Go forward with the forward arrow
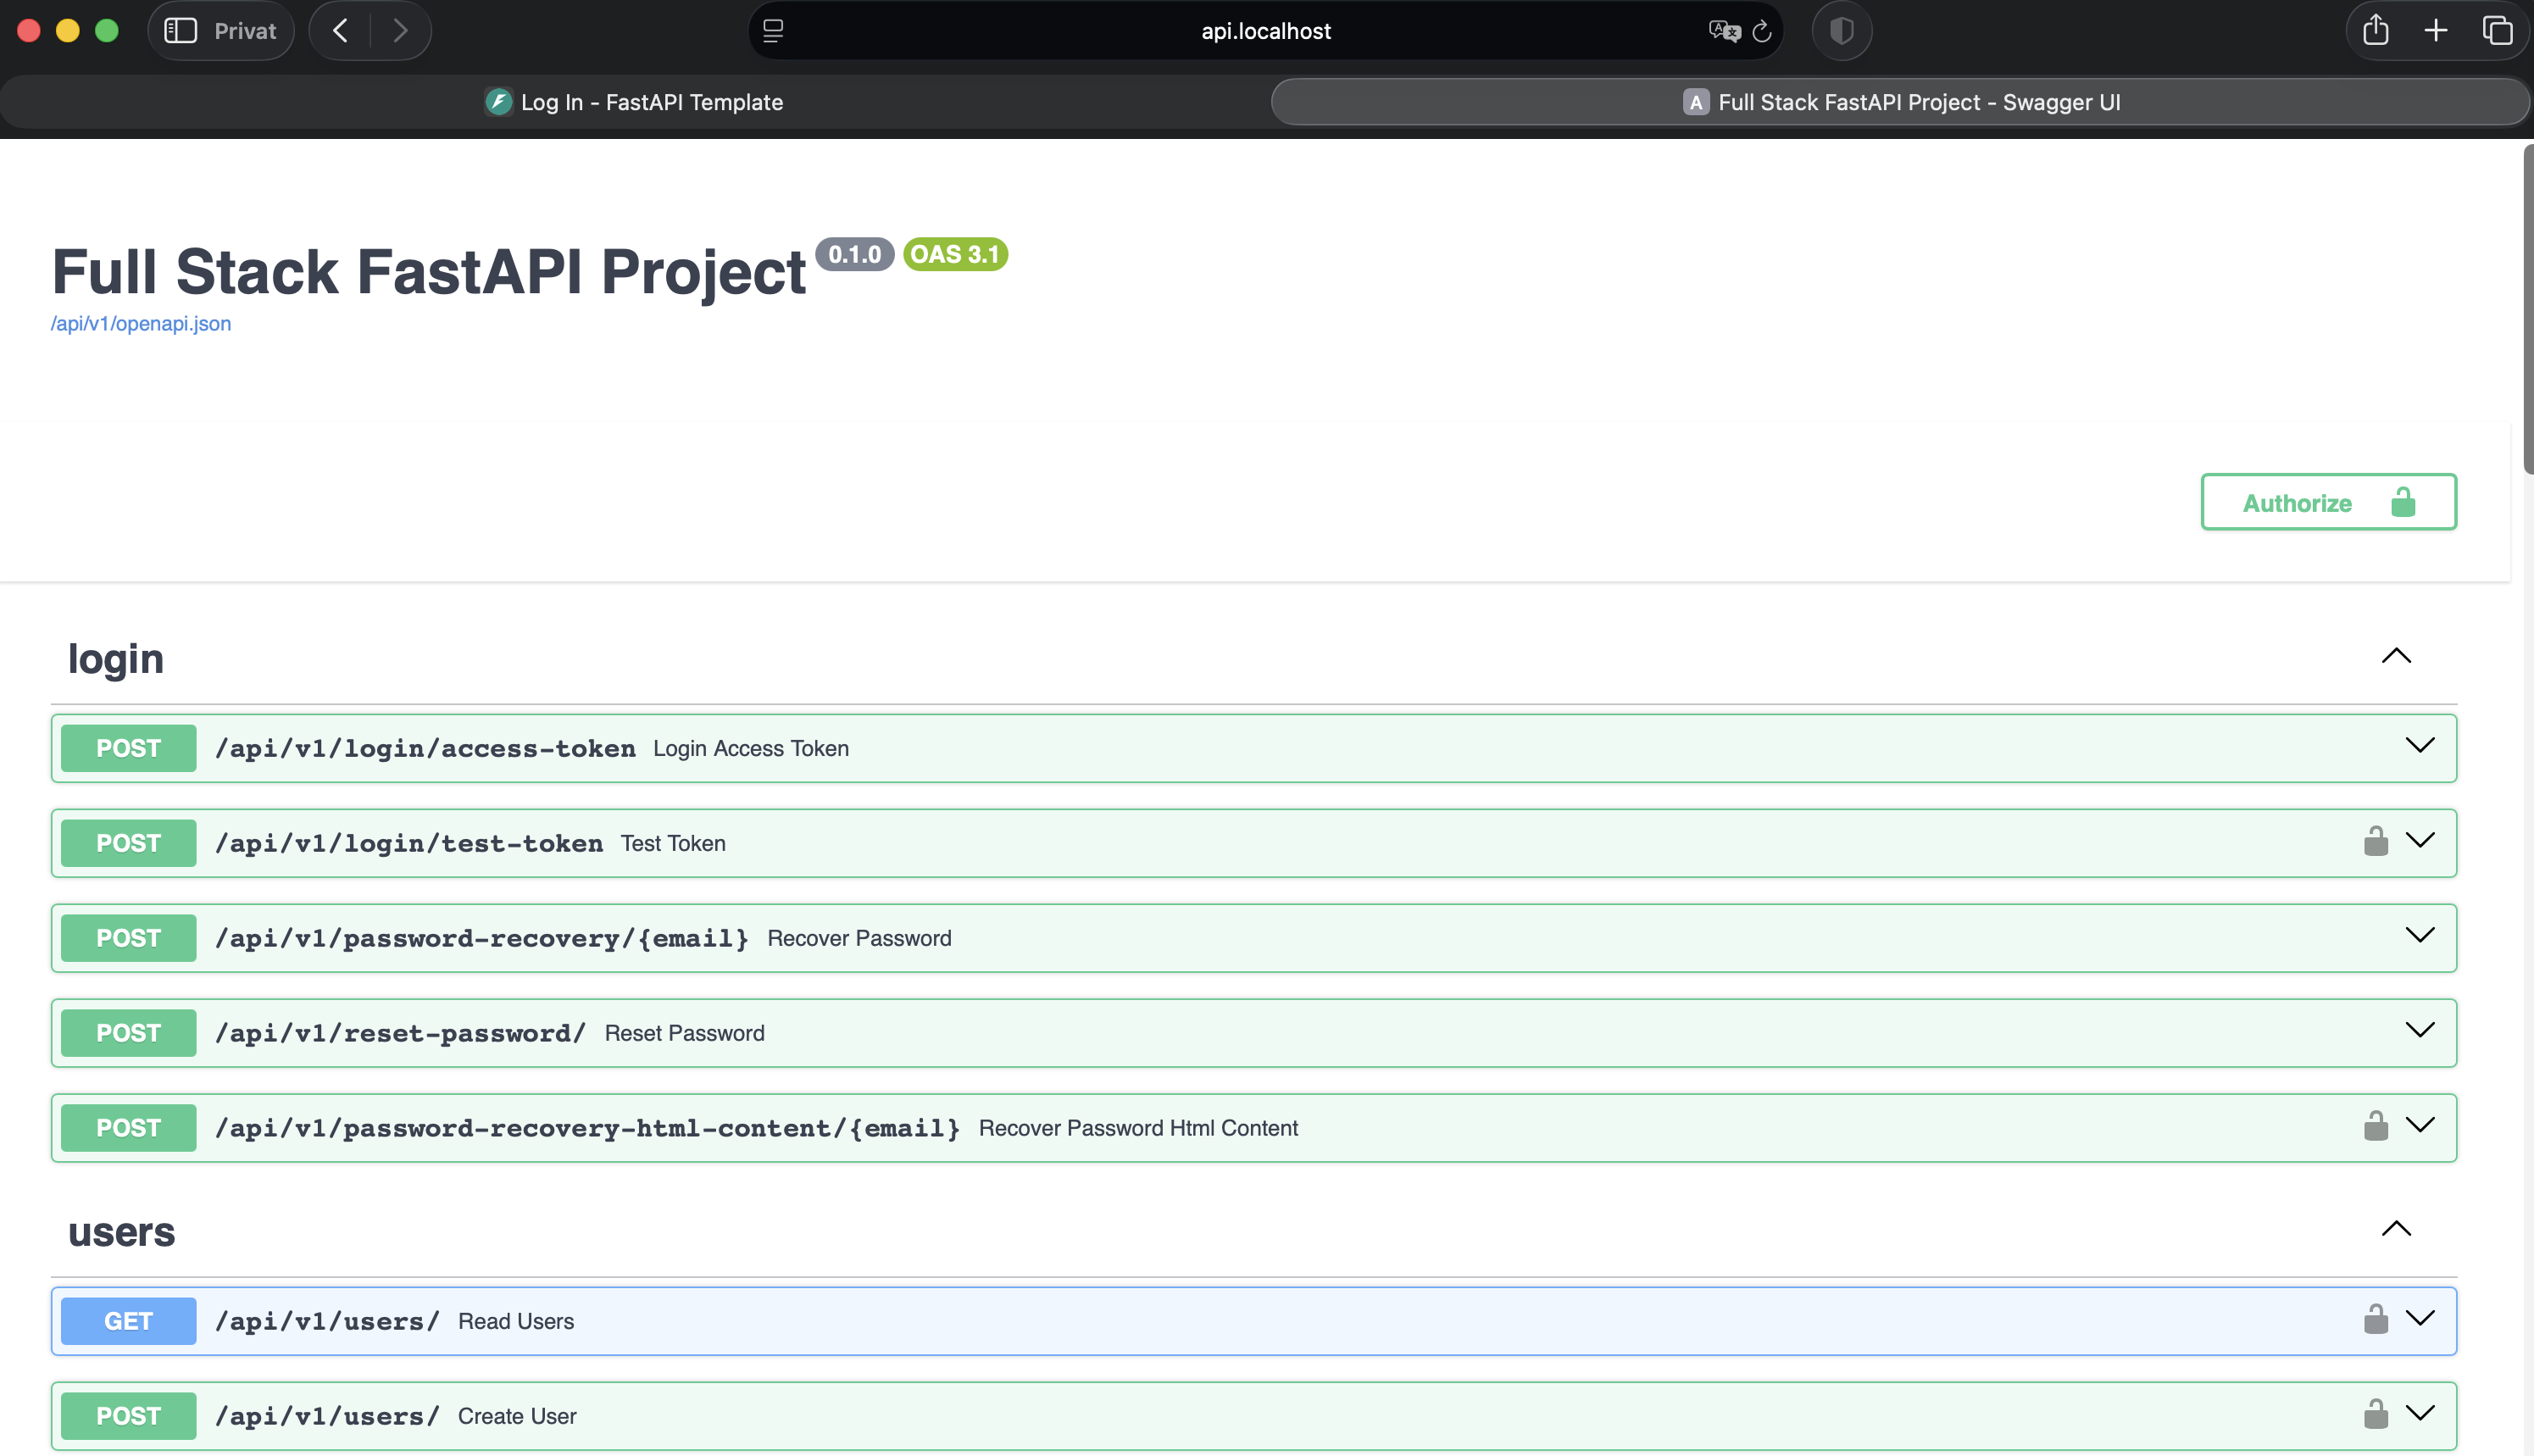The width and height of the screenshot is (2534, 1456). click(400, 31)
